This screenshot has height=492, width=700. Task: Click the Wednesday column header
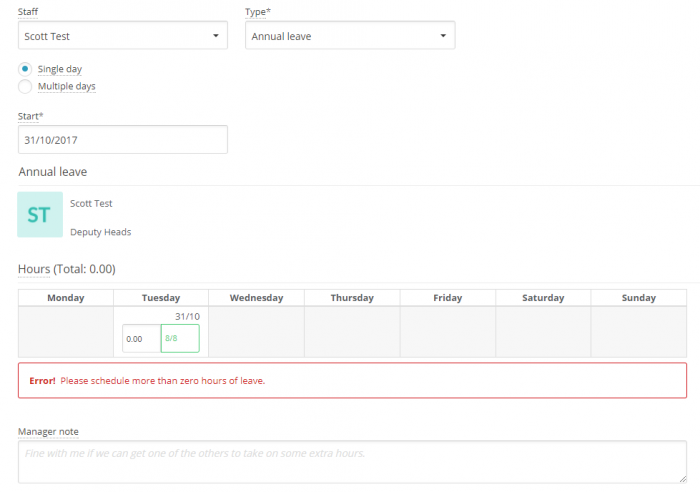coord(256,298)
